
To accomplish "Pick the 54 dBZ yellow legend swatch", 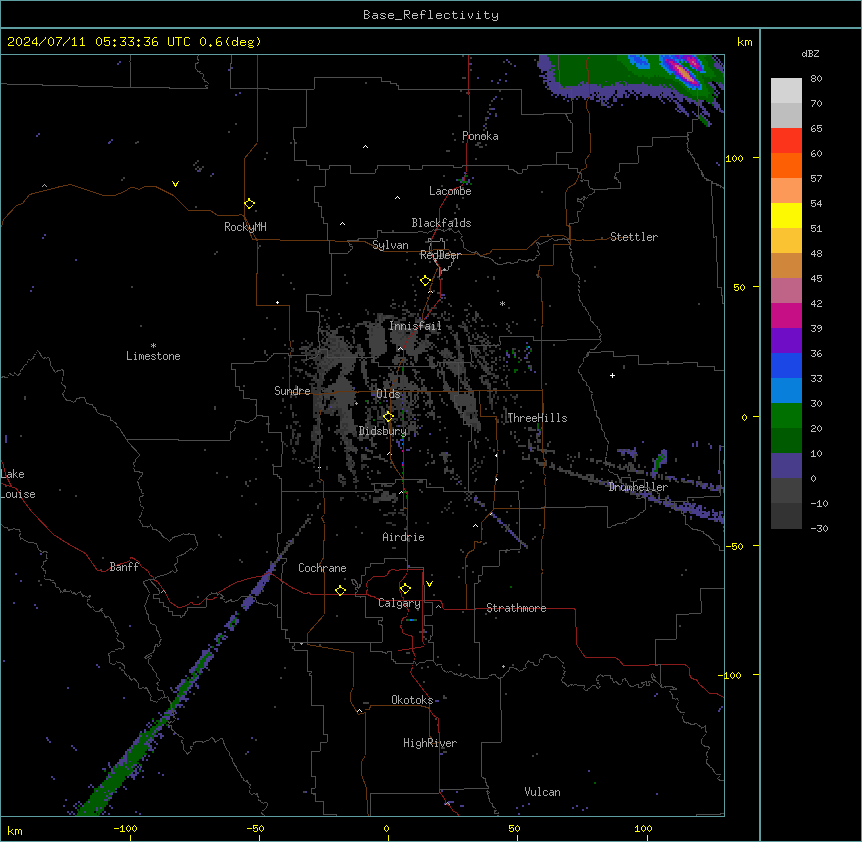I will point(786,215).
